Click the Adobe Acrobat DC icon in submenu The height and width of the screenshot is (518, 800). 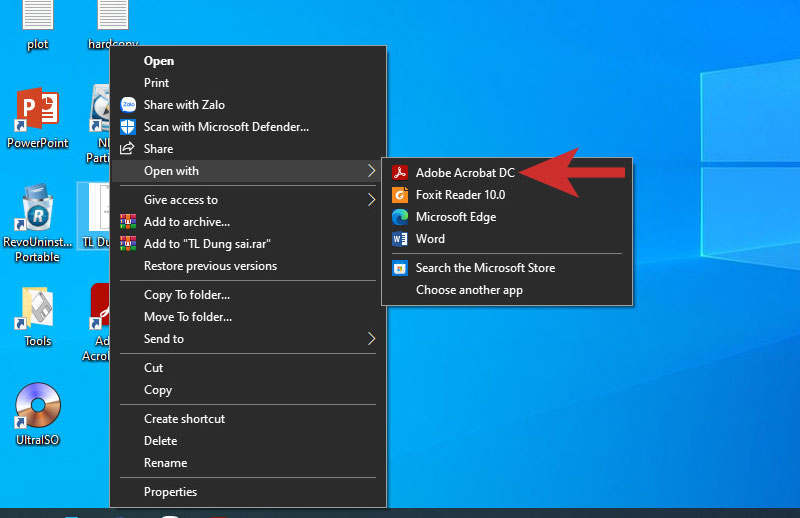coord(400,173)
